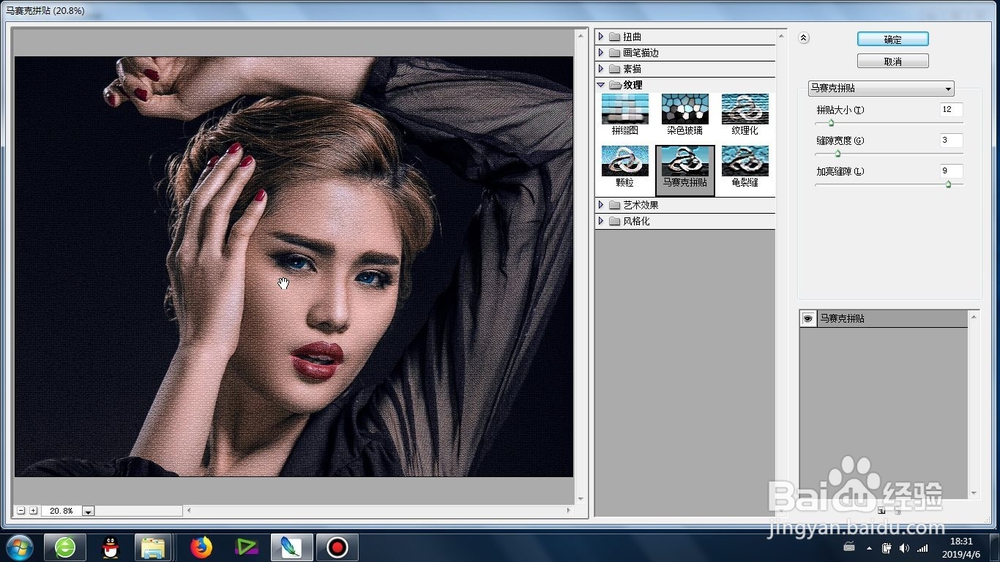Toggle visibility of 马赛克拼贴 effect layer
1000x562 pixels.
(808, 318)
